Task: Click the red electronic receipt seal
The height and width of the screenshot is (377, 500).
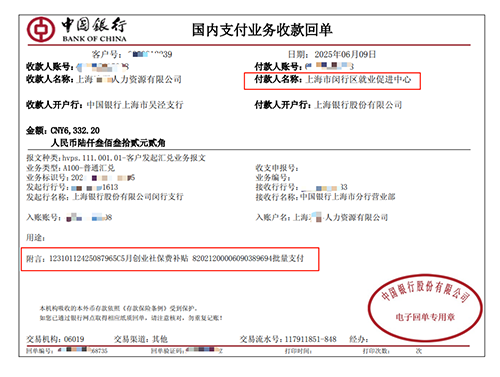Action: 425,308
